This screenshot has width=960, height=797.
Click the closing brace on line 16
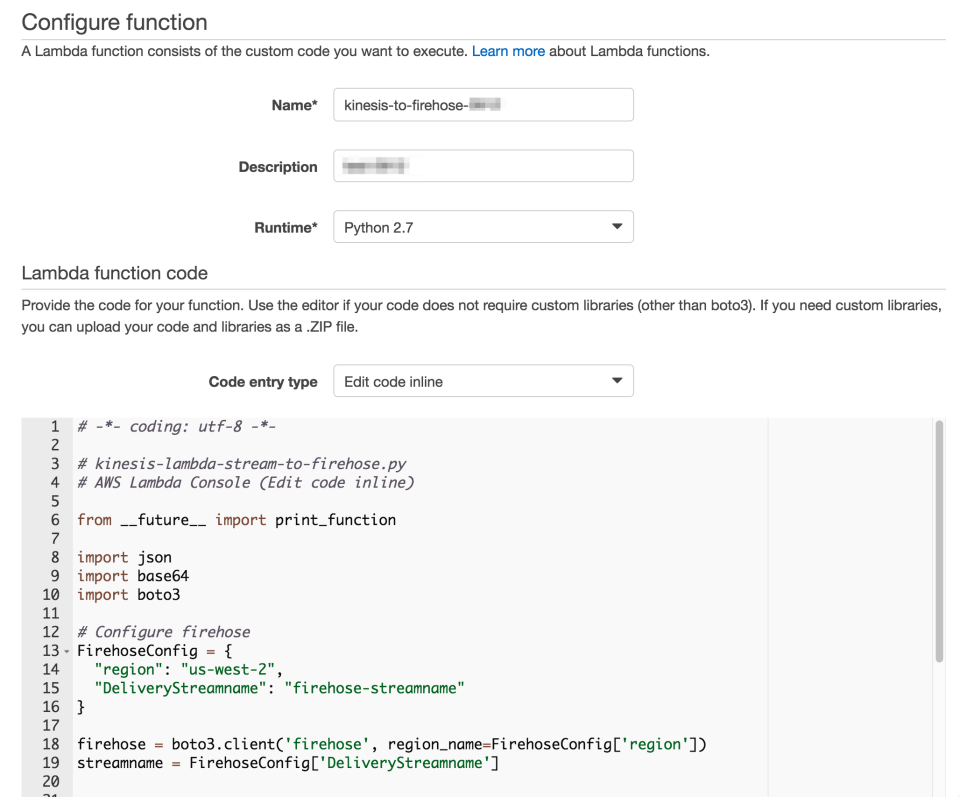click(x=79, y=707)
